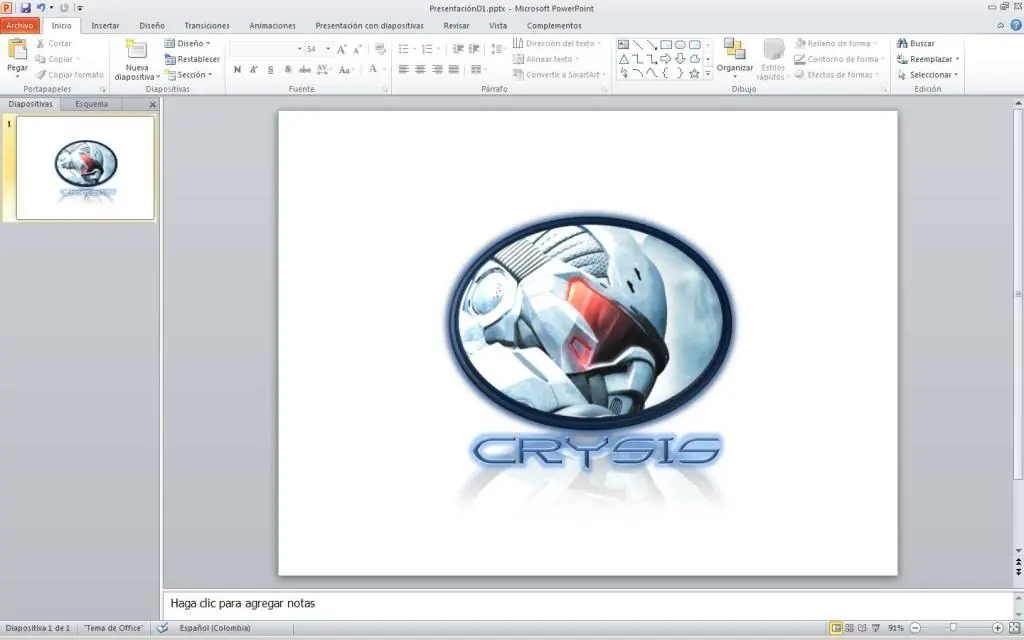This screenshot has width=1024, height=640.
Task: Open the Fuente dialog launcher
Action: [385, 89]
